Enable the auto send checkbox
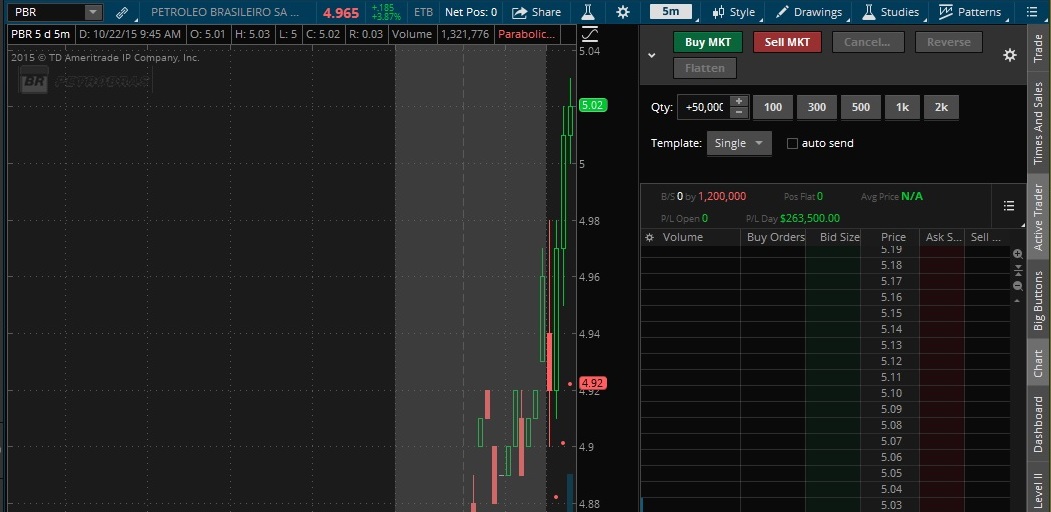This screenshot has width=1051, height=512. tap(792, 143)
